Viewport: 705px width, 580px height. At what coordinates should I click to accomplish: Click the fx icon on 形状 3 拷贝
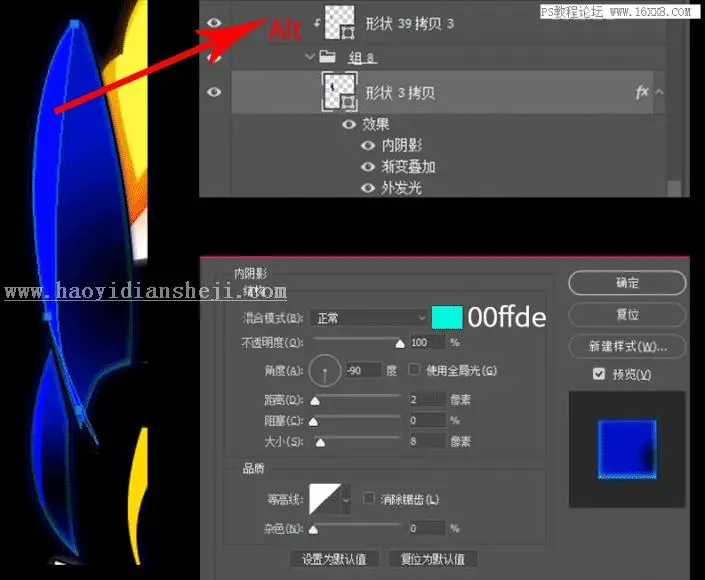642,92
